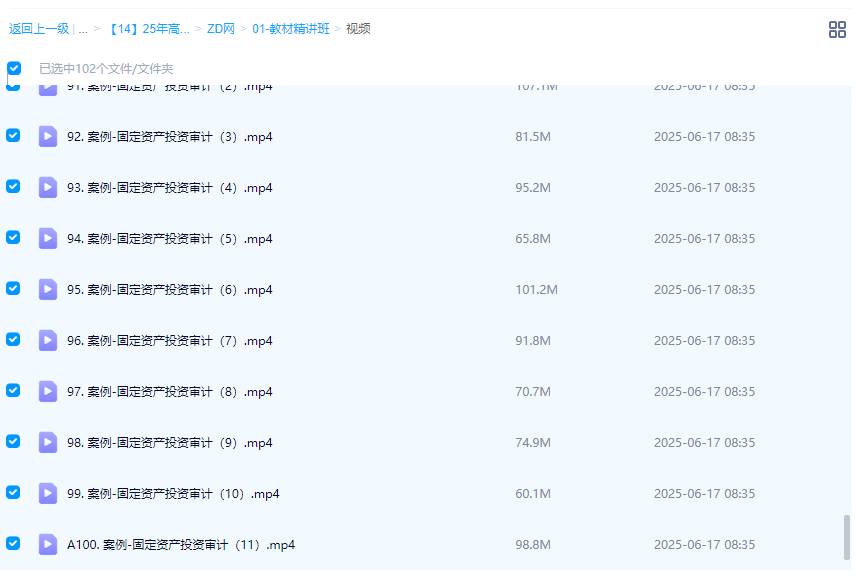Uncheck file 92 checkbox
Viewport: 856px width, 582px height.
pyautogui.click(x=13, y=135)
